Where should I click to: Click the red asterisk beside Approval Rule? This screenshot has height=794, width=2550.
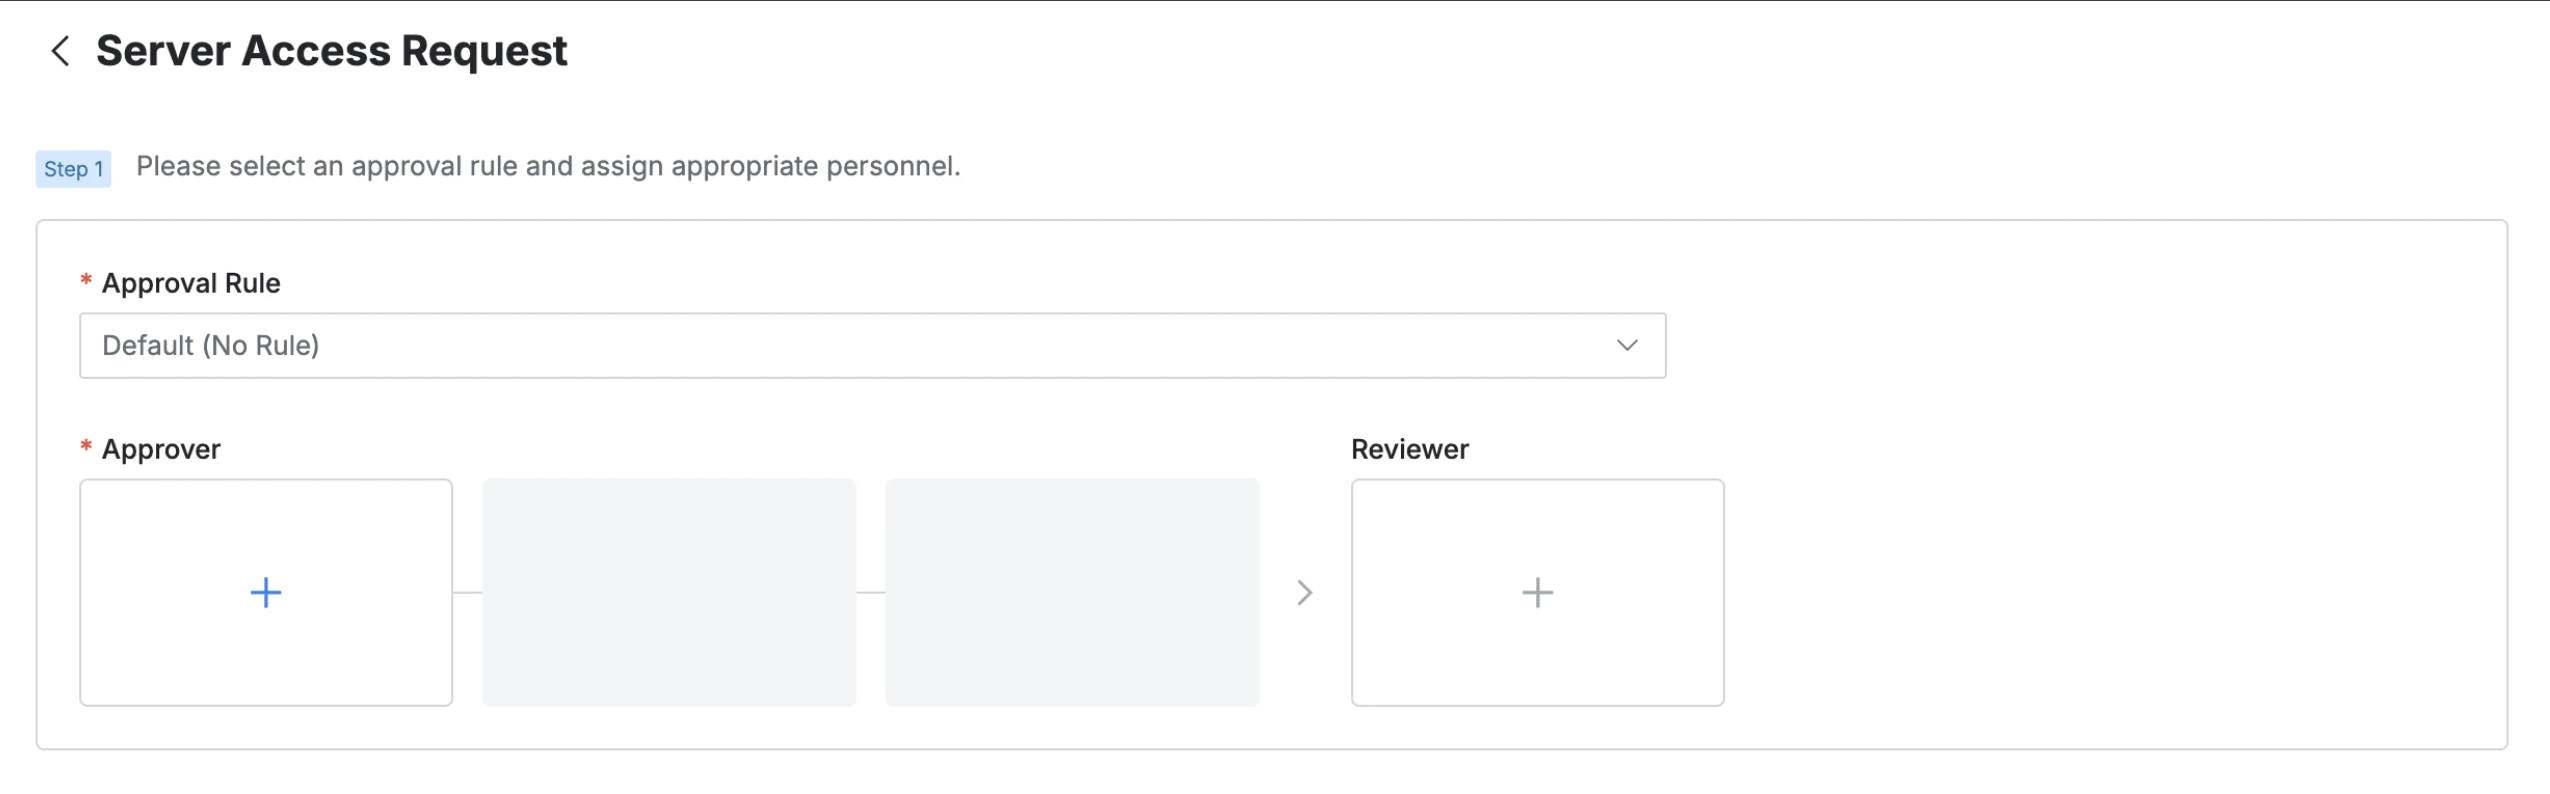pyautogui.click(x=86, y=281)
